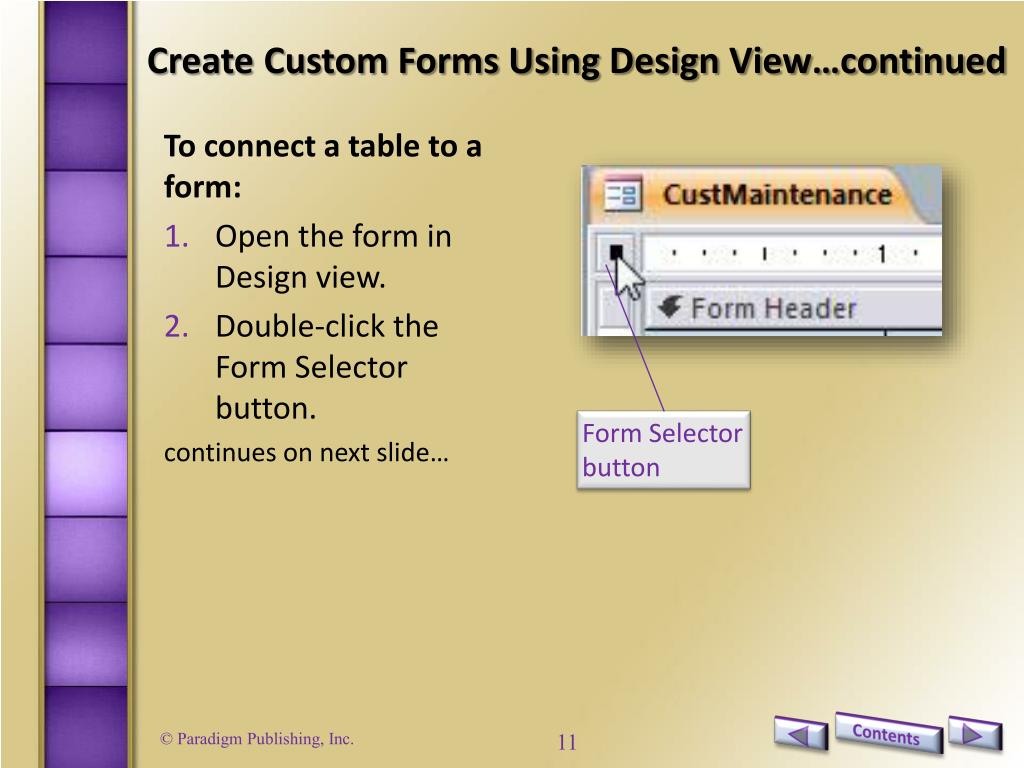The image size is (1024, 768).
Task: Click the next slide arrow button
Action: (975, 734)
